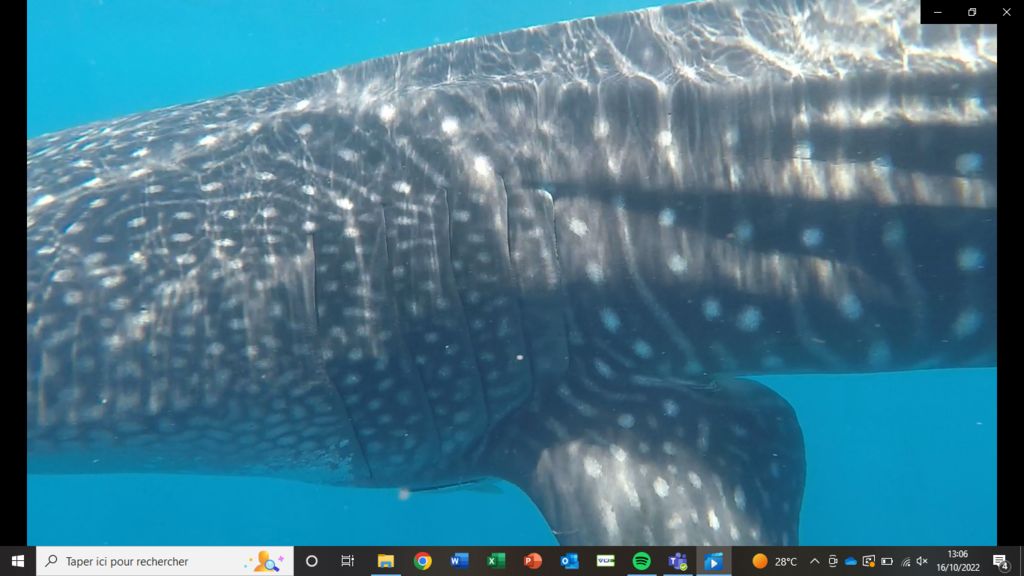
Task: Switch to Microsoft Teams in the taskbar
Action: click(678, 561)
